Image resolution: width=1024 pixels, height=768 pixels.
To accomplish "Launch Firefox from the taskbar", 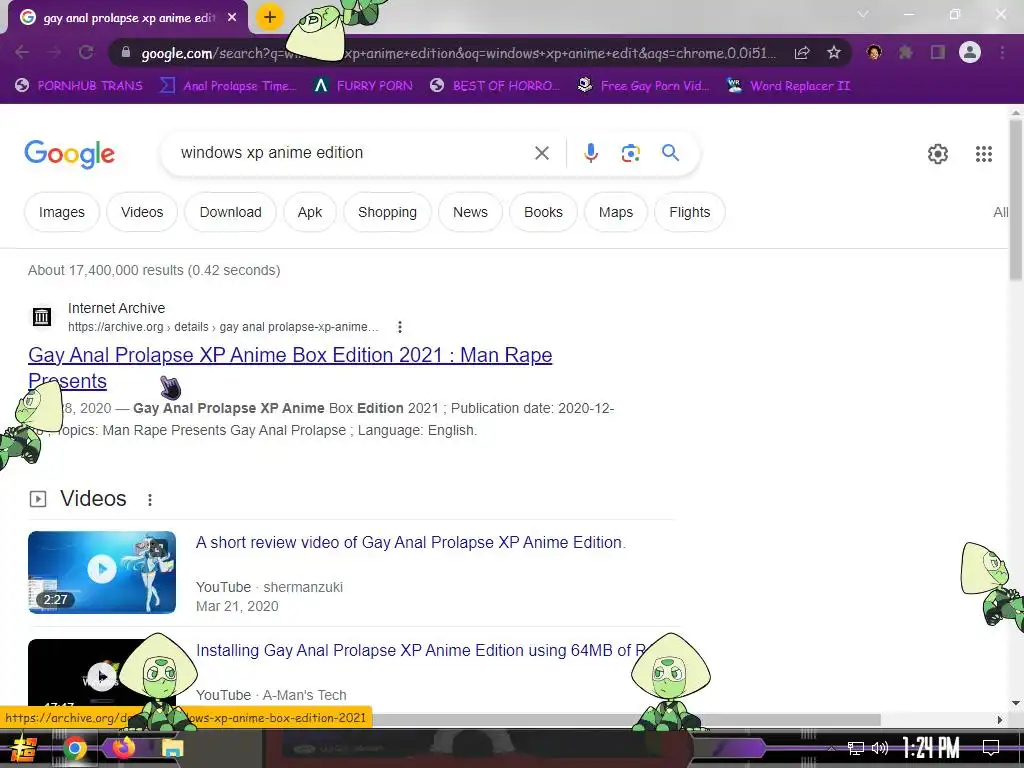I will pyautogui.click(x=123, y=748).
